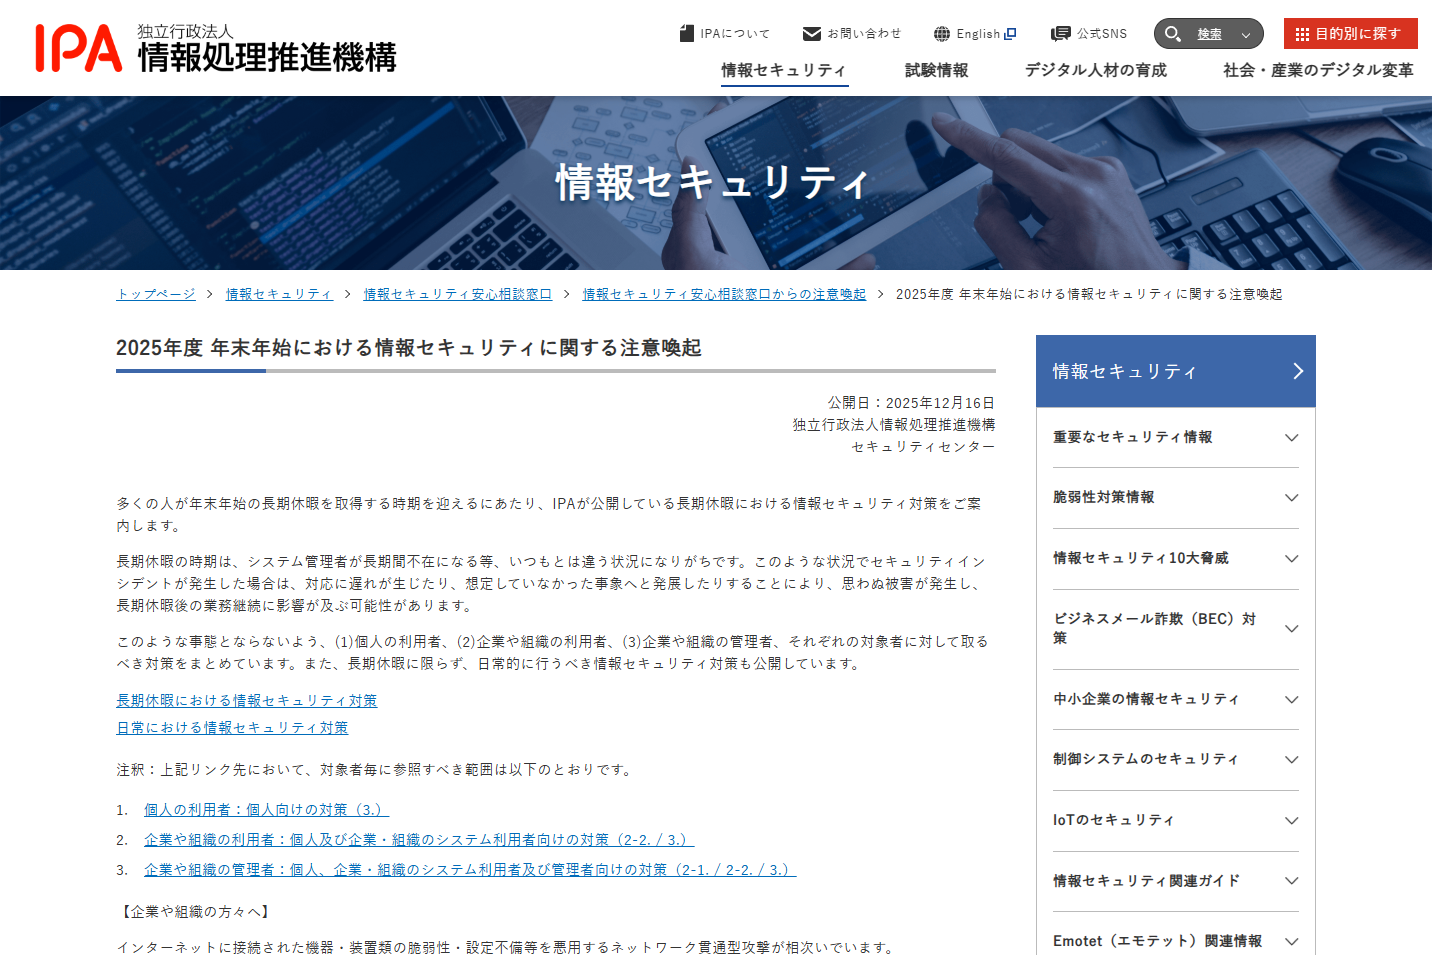Expand 脆弱性対策情報 in the sidebar
1432x955 pixels.
tap(1291, 498)
